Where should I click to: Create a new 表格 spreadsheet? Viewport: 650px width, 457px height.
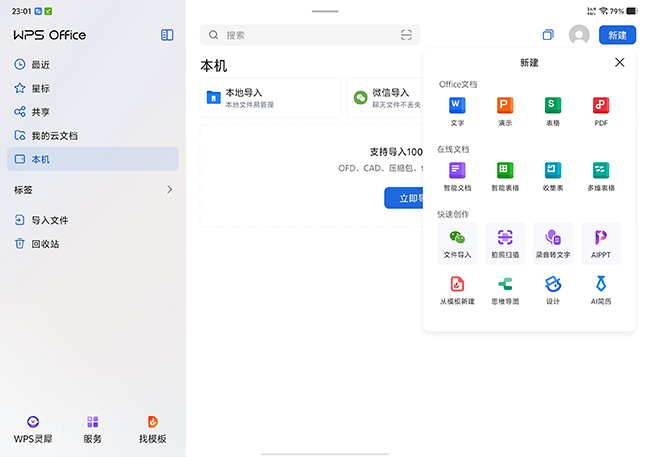tap(553, 105)
